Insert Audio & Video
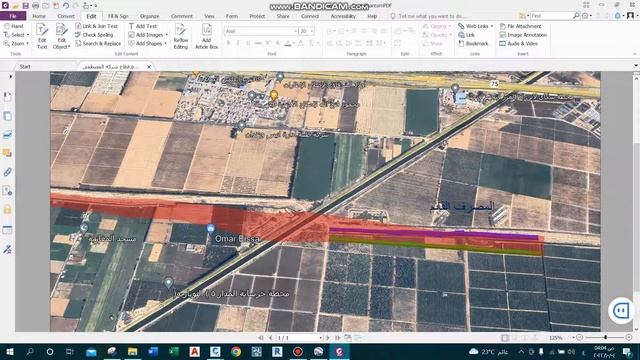The width and height of the screenshot is (640, 360). point(518,43)
